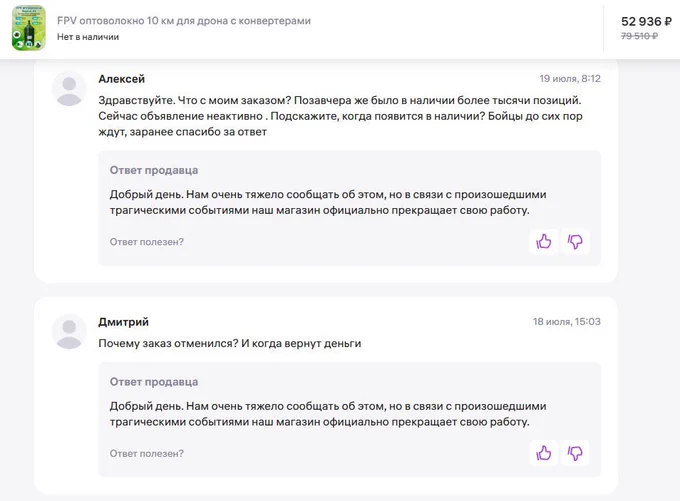
Task: Open the FPV optical fiber product thumbnail
Action: (x=29, y=28)
